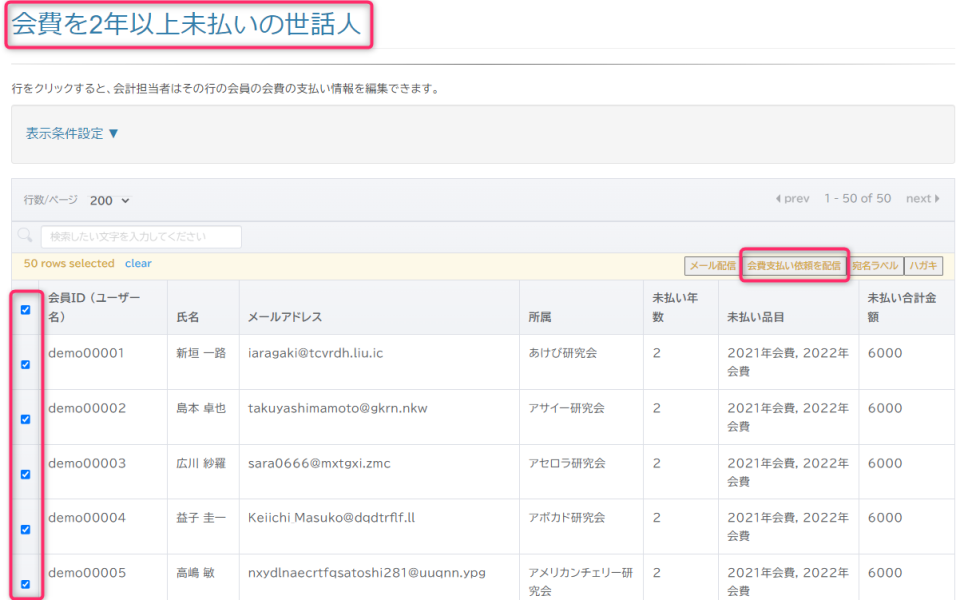
Task: Open the rows per page dropdown
Action: click(x=110, y=200)
